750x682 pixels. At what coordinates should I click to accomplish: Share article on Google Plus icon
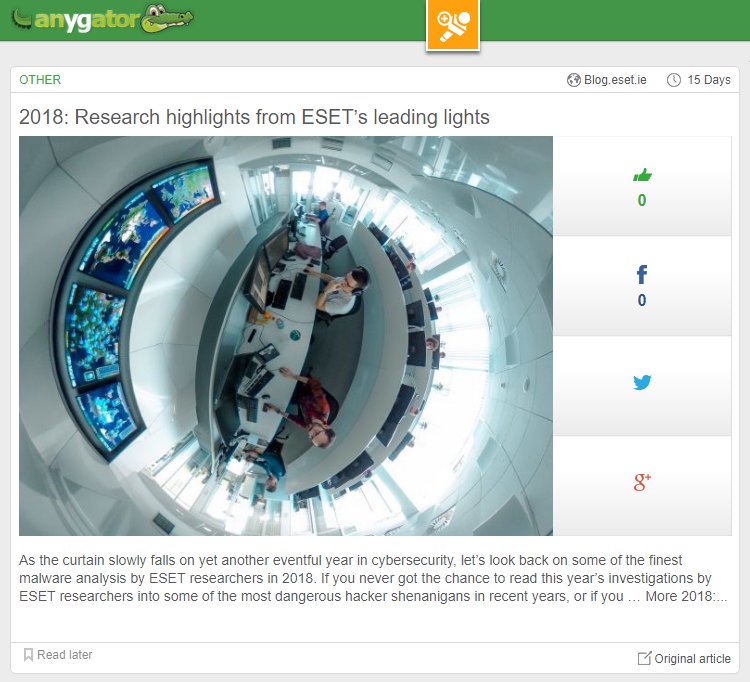point(642,482)
